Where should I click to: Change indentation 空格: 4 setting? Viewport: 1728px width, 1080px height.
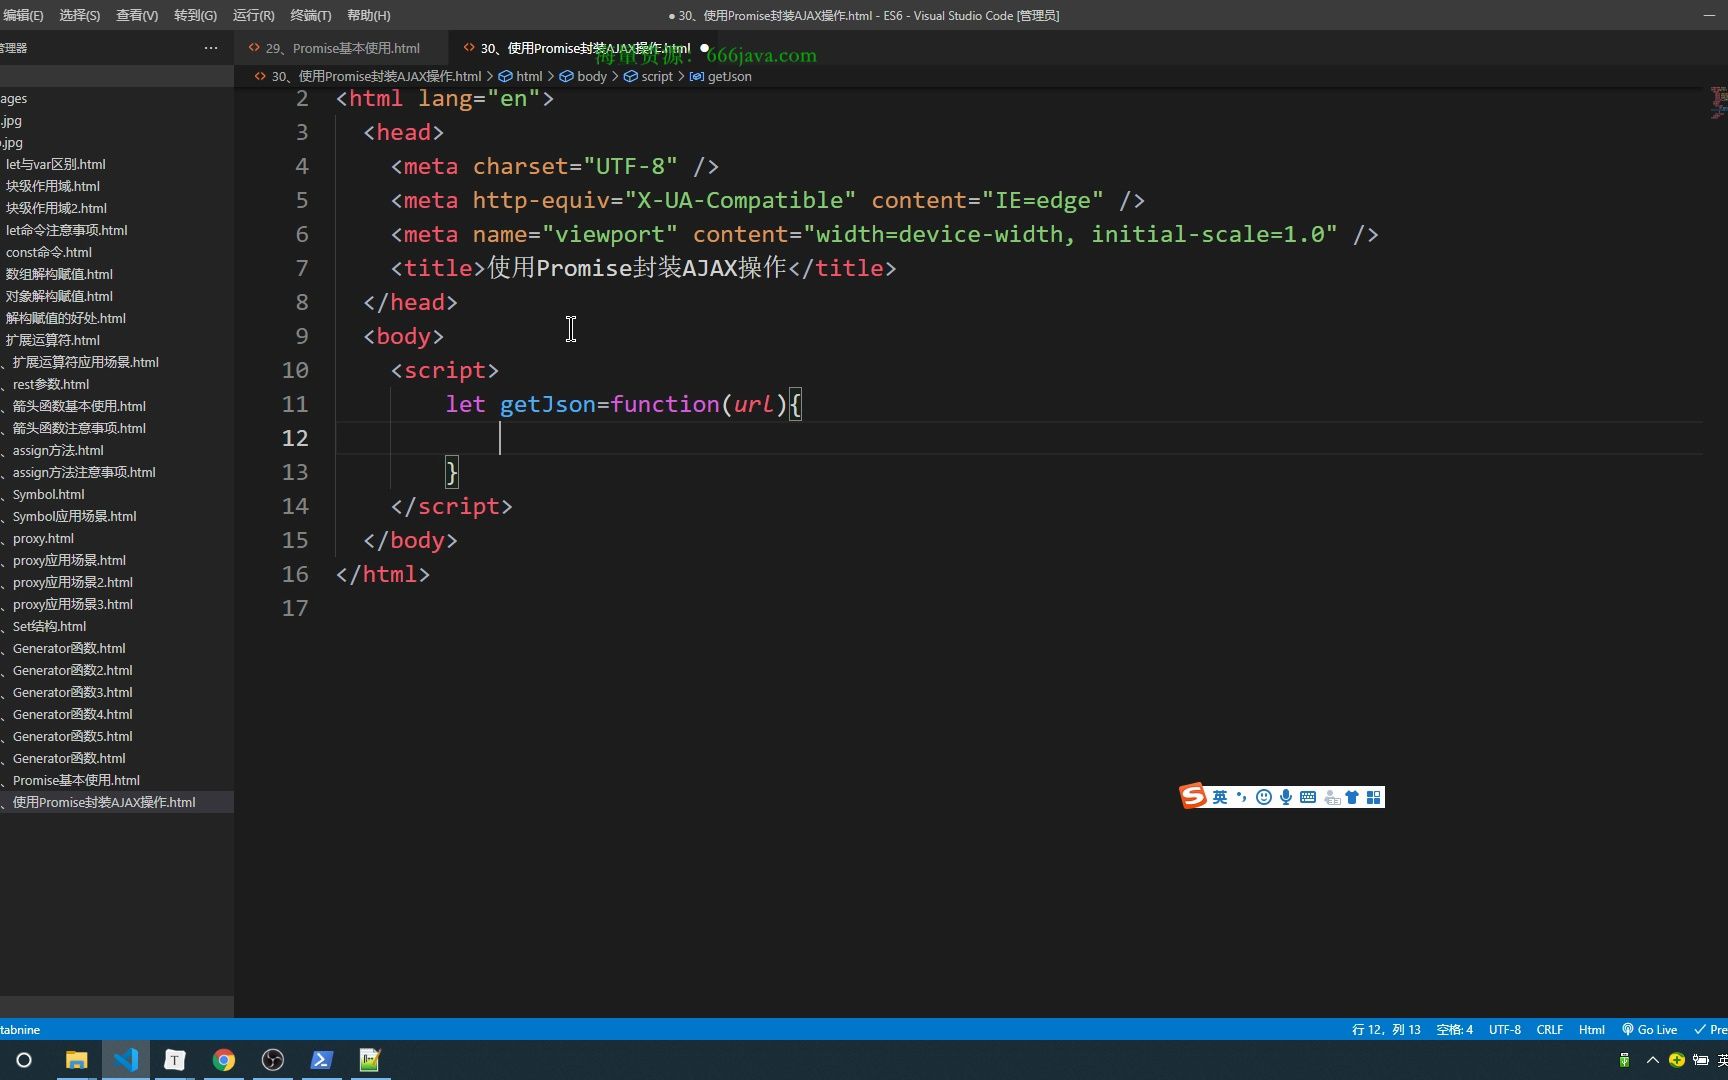[1454, 1029]
